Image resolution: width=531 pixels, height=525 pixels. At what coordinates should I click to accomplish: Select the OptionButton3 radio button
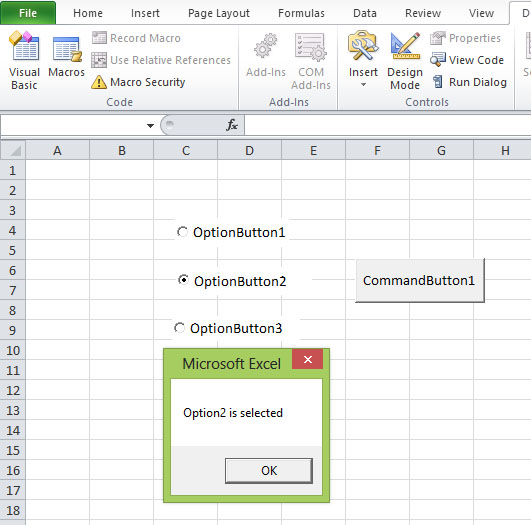179,328
